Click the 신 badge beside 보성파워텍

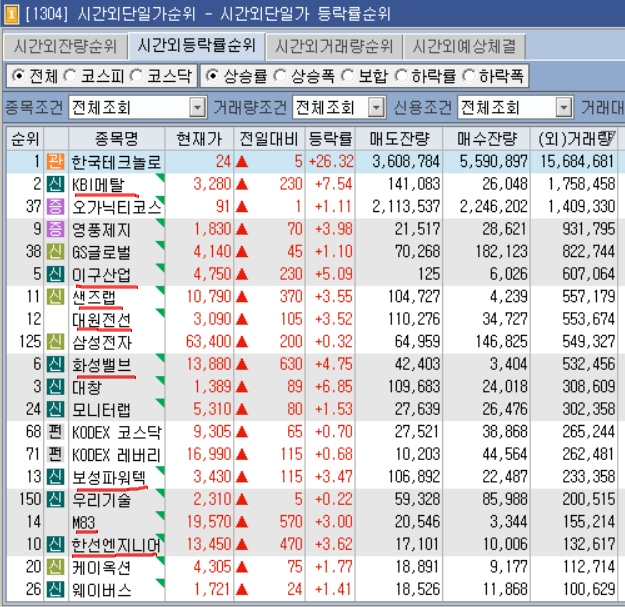[x=55, y=477]
